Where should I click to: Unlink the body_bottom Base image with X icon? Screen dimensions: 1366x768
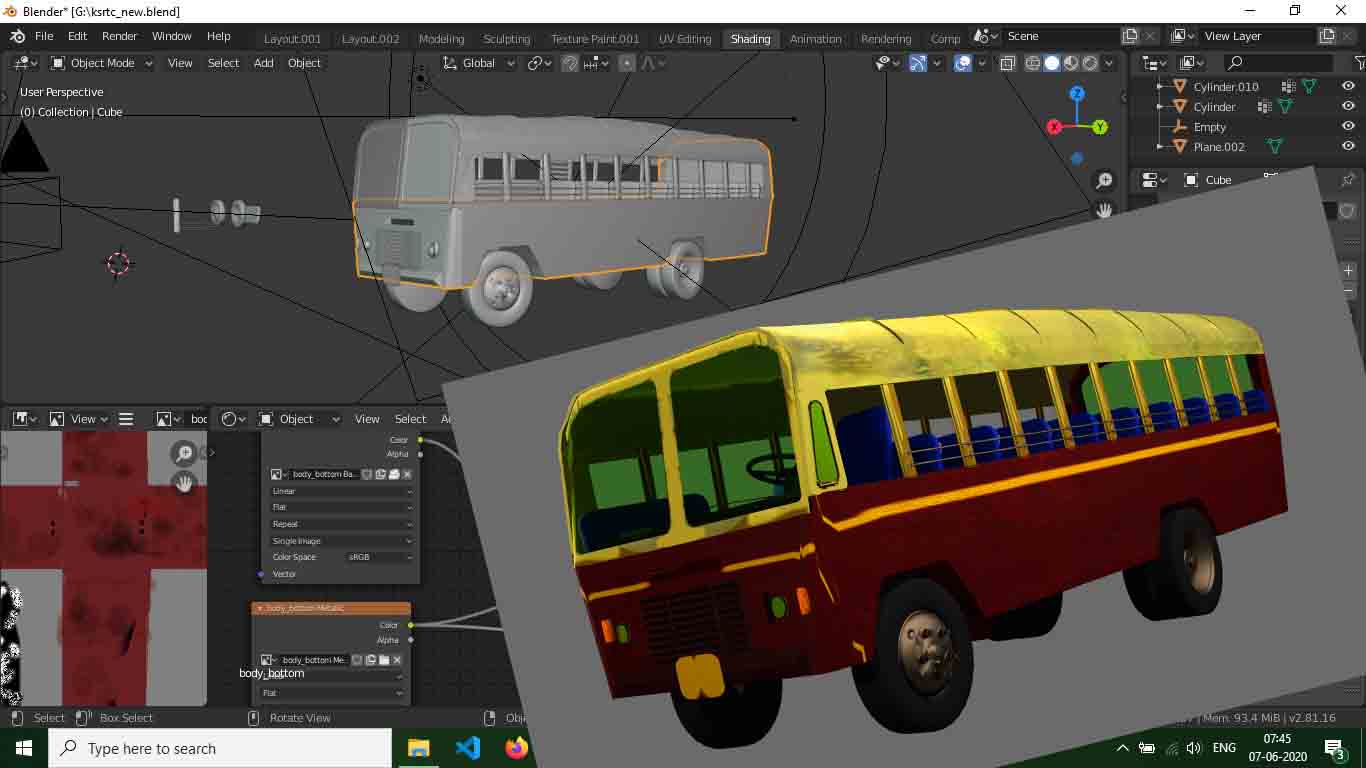407,474
